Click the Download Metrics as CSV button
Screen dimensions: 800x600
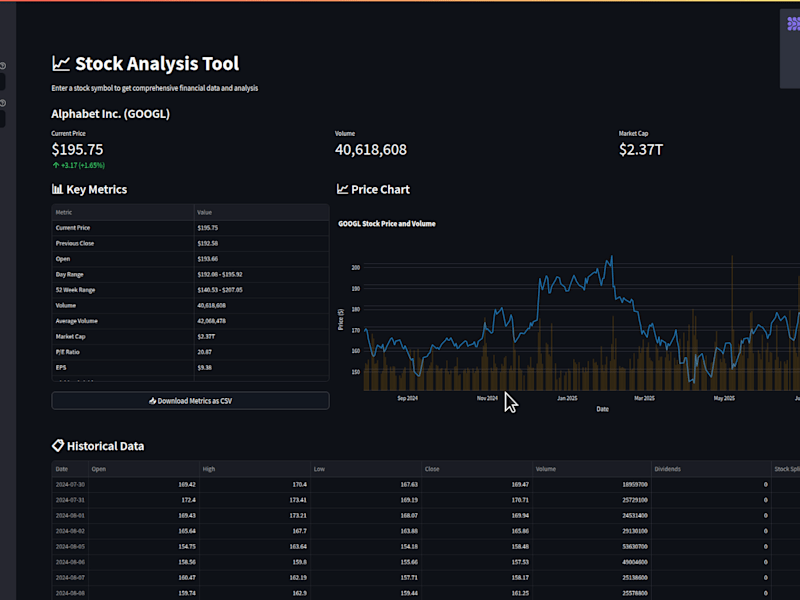tap(190, 401)
